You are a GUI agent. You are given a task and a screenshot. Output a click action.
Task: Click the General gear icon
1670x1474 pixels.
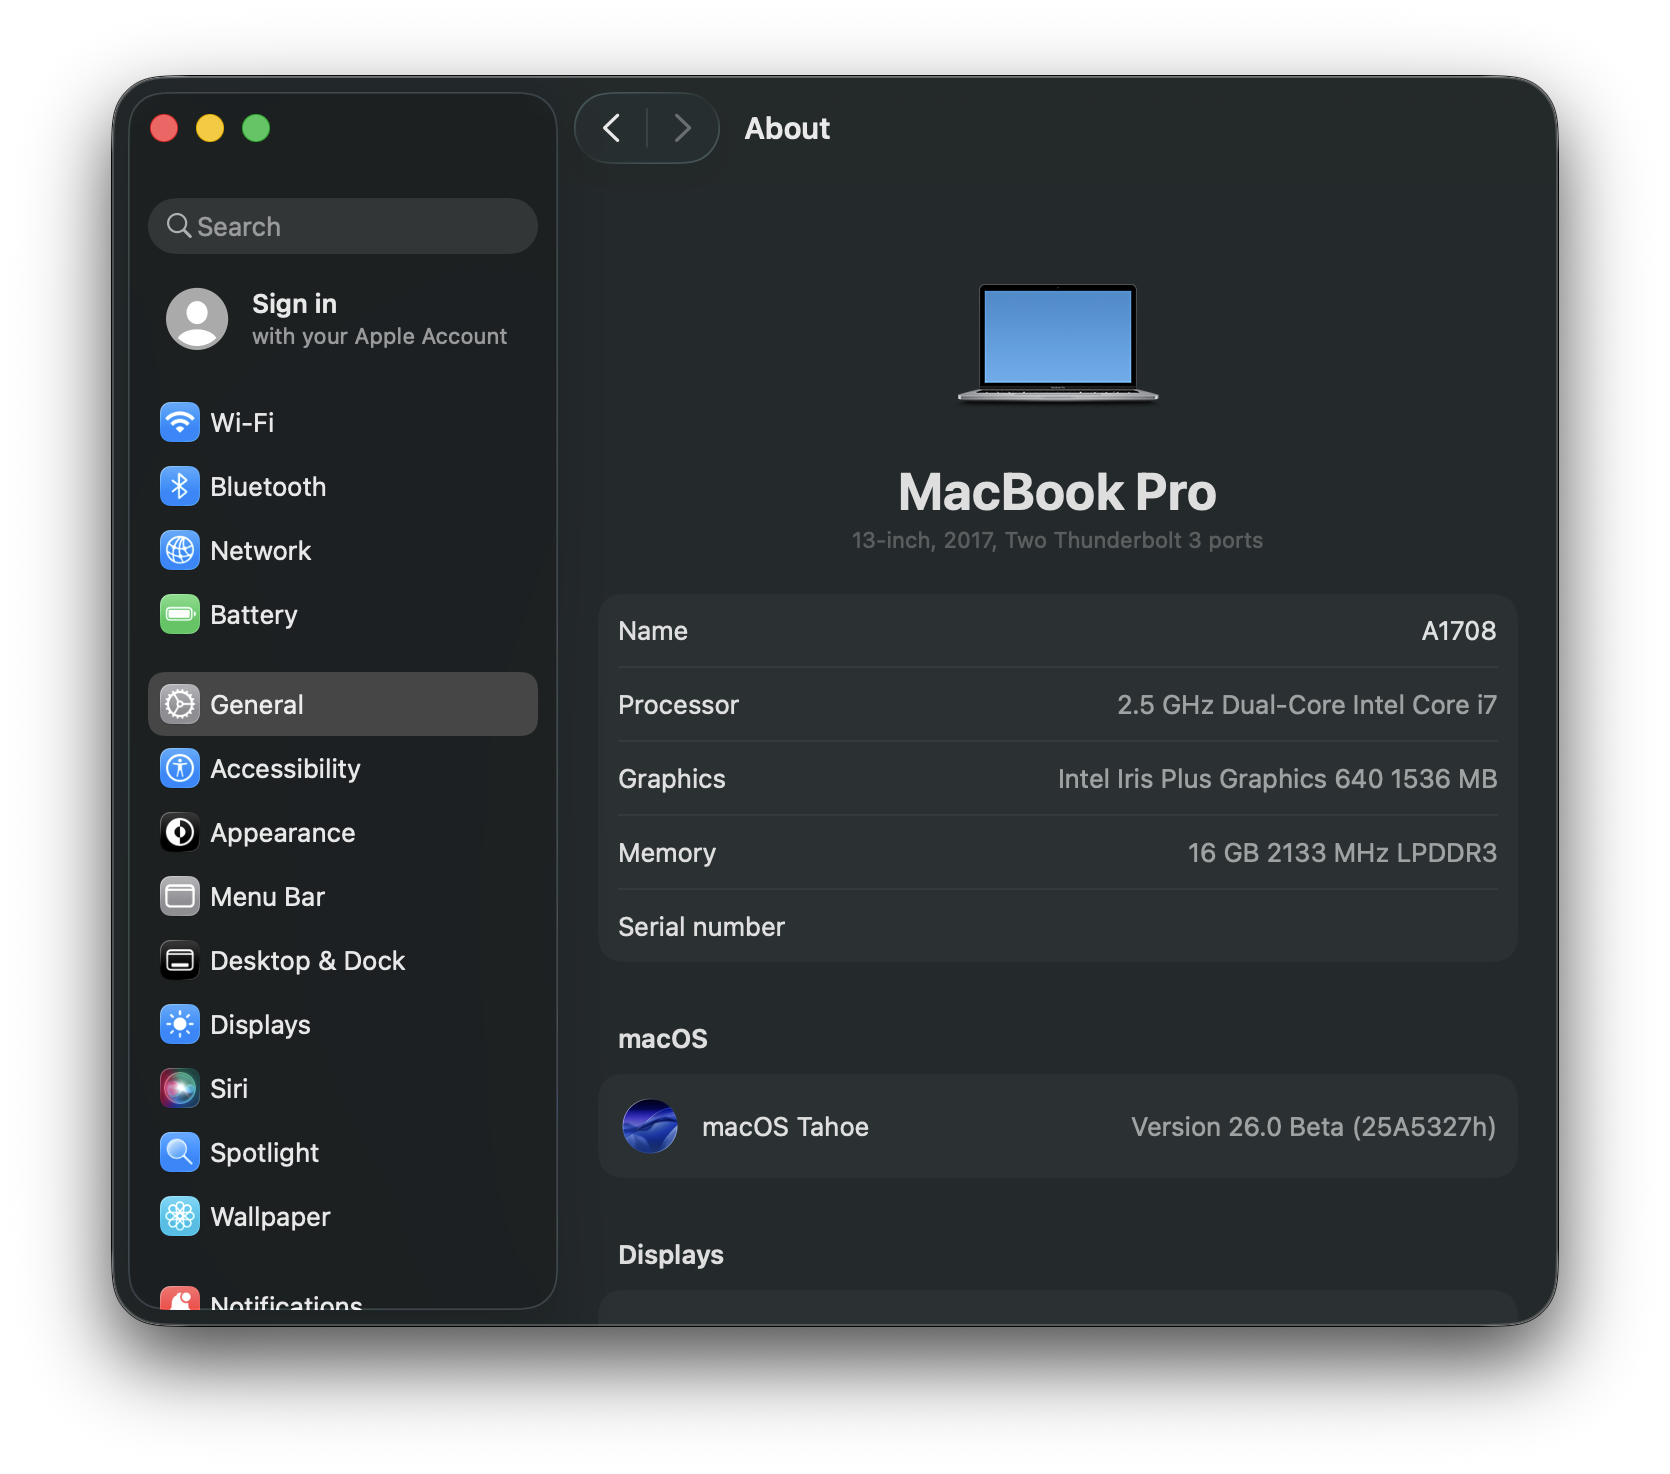pos(180,705)
